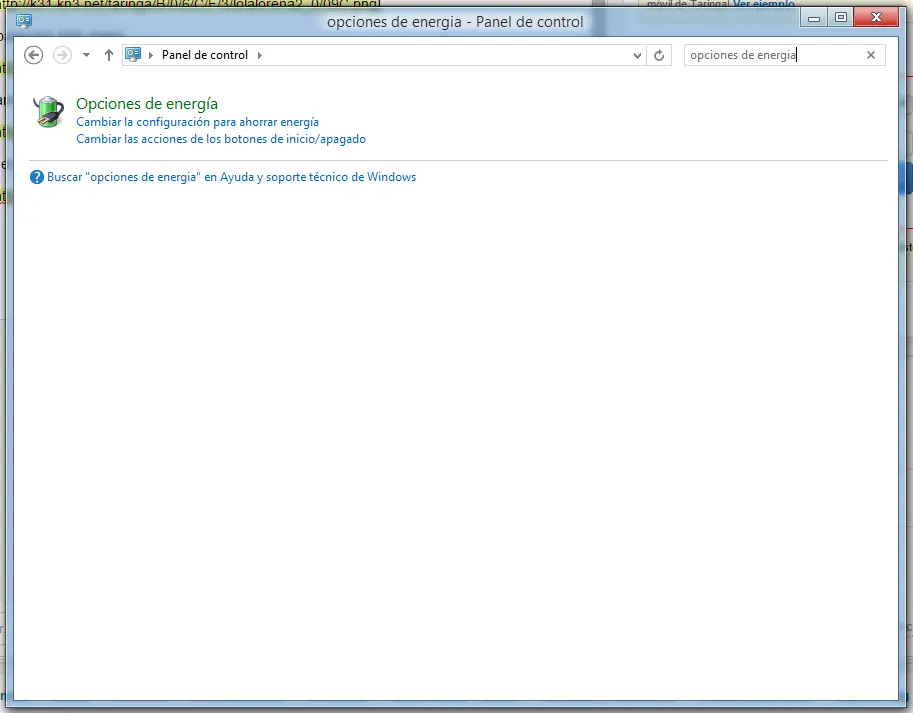Minimize the Panel de control window

pyautogui.click(x=814, y=18)
